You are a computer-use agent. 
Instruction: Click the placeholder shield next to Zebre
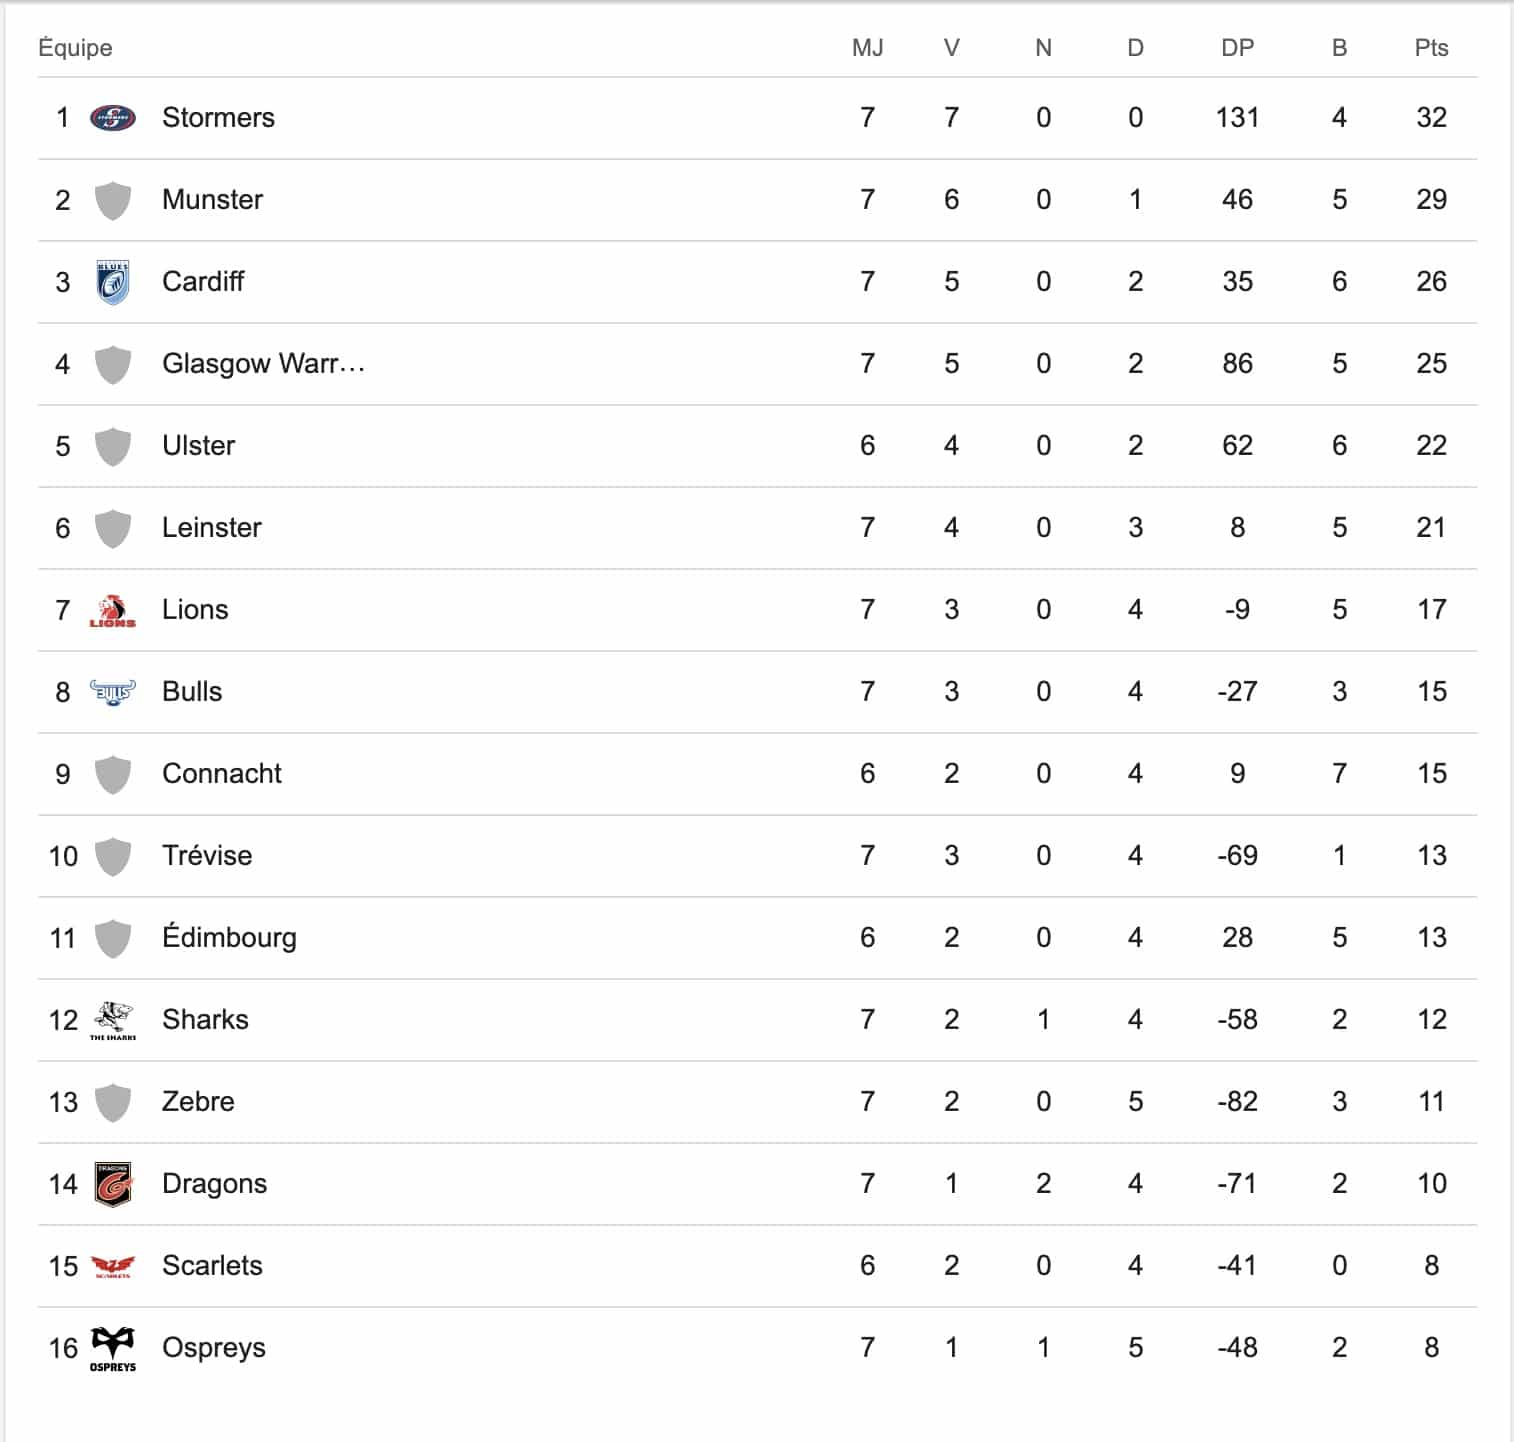click(113, 1102)
